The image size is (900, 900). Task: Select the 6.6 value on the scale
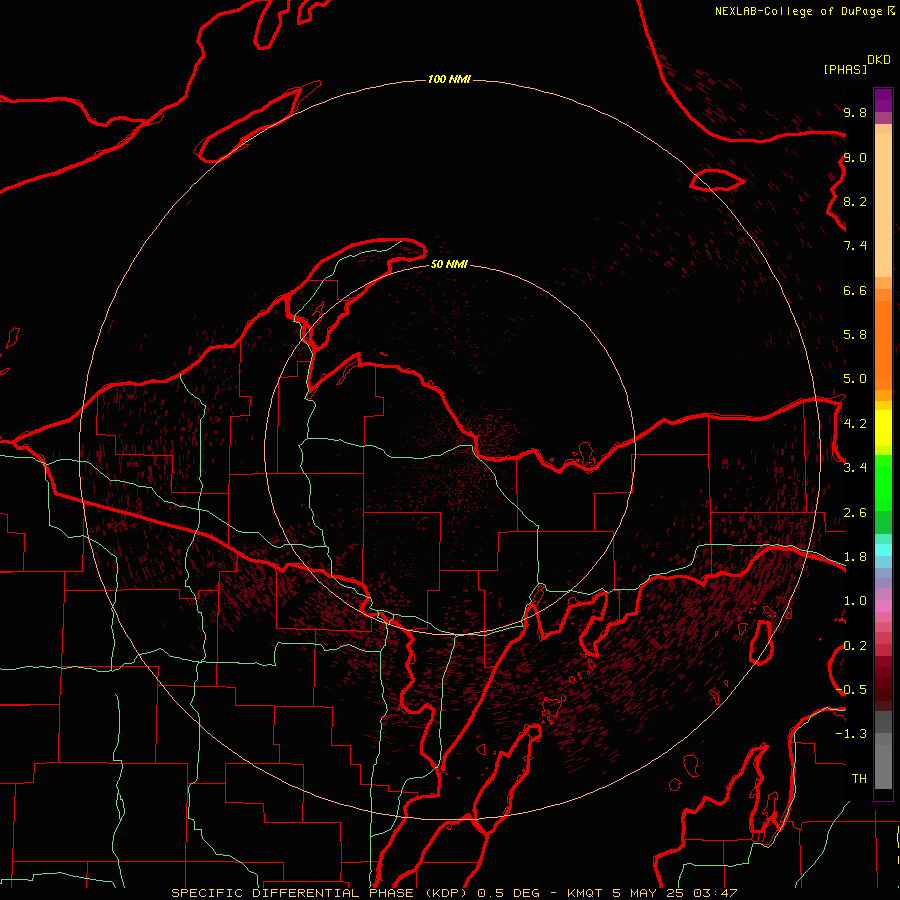click(855, 290)
